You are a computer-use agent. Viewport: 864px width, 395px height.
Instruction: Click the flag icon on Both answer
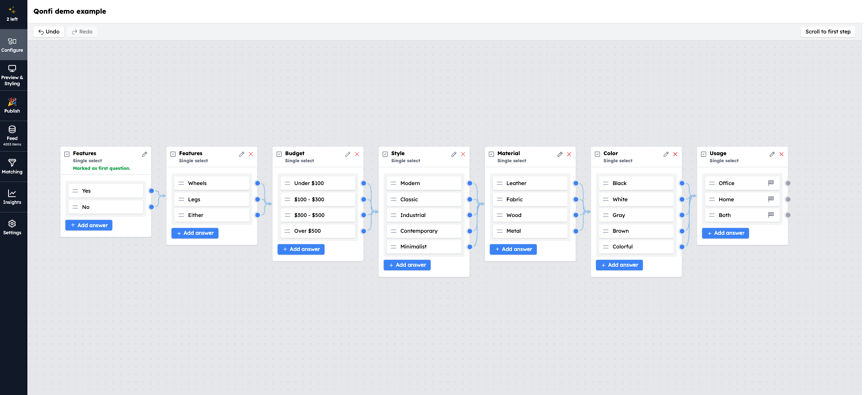pyautogui.click(x=771, y=215)
